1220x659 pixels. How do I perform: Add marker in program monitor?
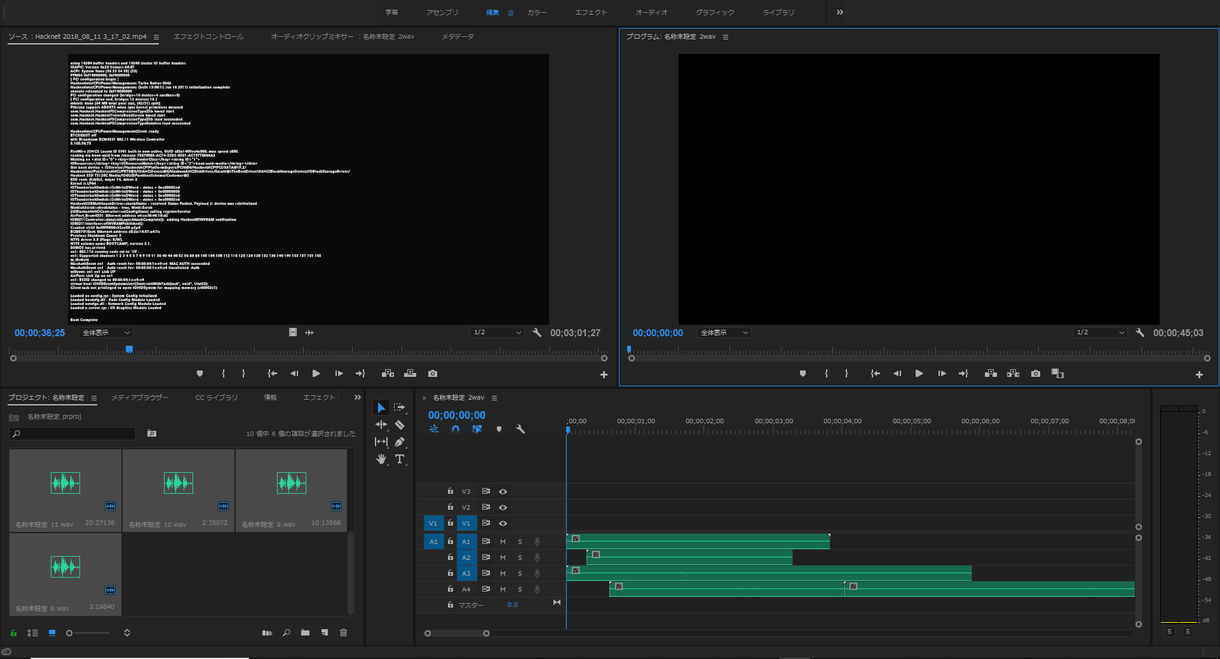point(803,373)
